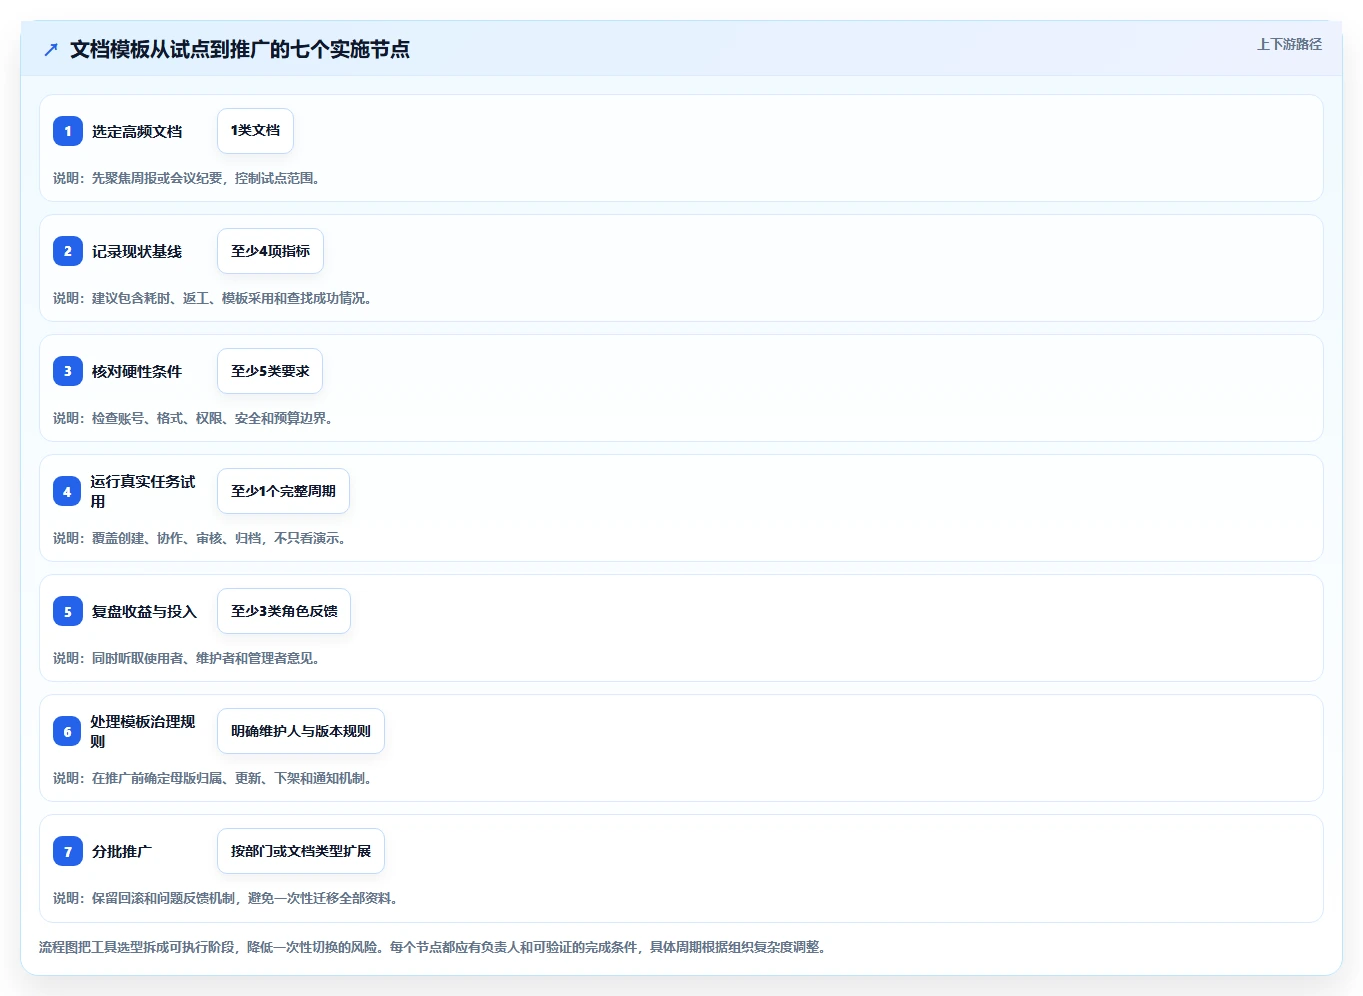Click the 上下游路径 label
Screen dimensions: 1363x996
tap(1289, 44)
